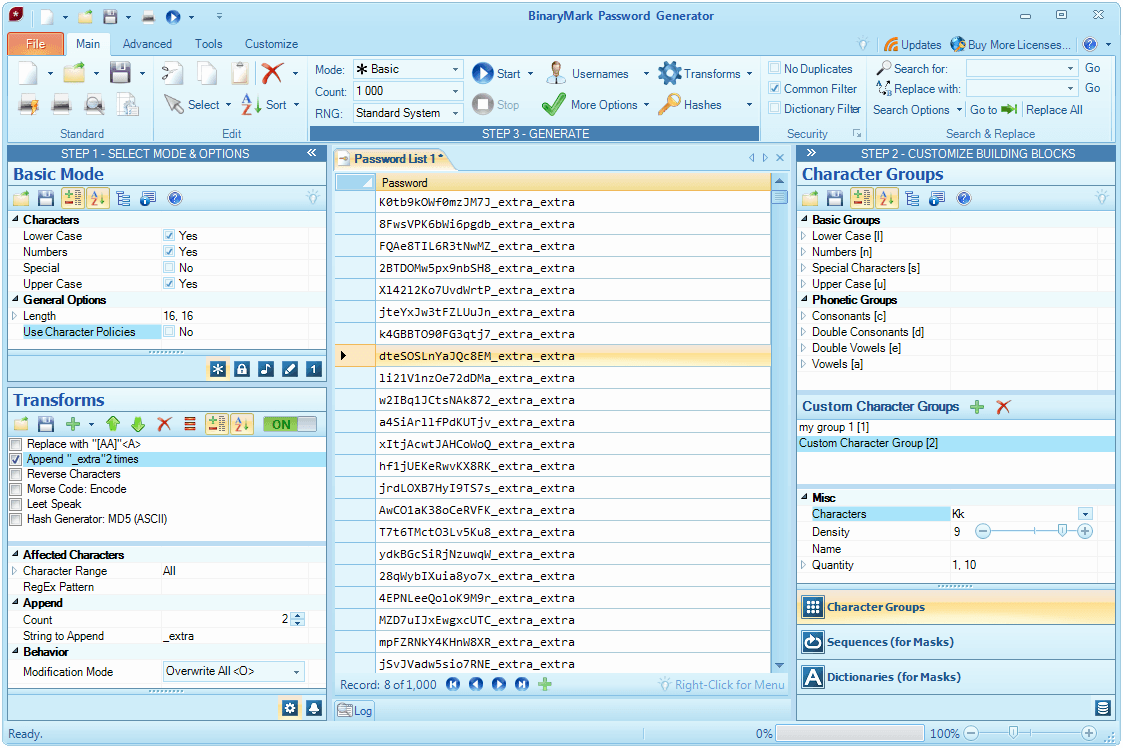Click the More Options checkmark icon

(553, 105)
